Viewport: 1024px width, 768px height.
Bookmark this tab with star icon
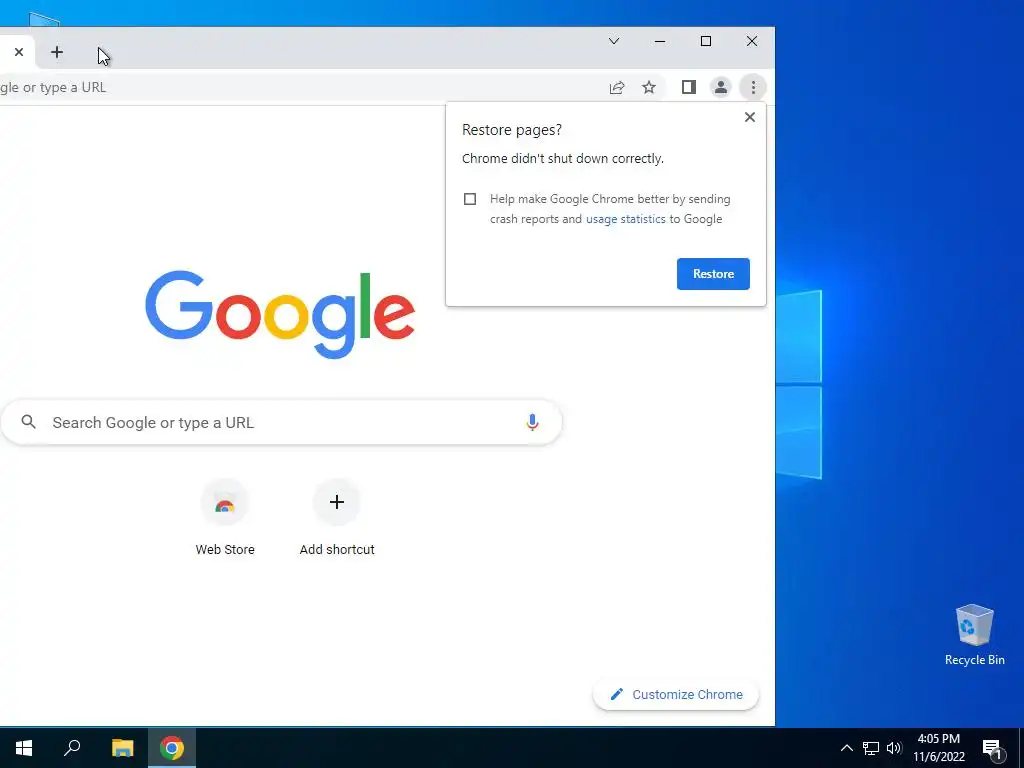[x=648, y=88]
